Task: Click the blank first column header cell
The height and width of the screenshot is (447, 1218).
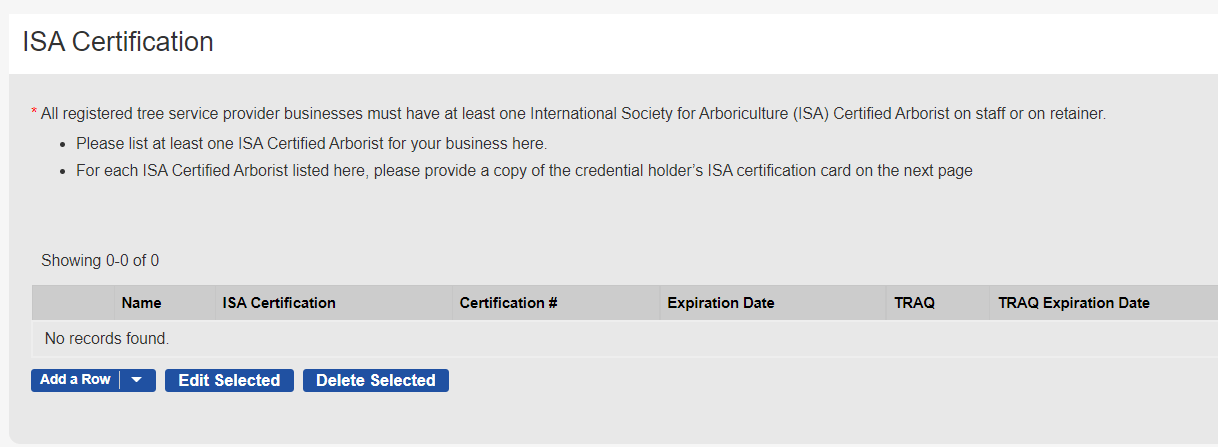Action: pyautogui.click(x=73, y=303)
